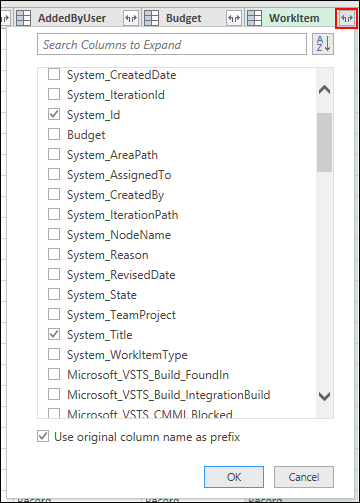Click the scroll down arrow of column list
This screenshot has width=360, height=503.
click(324, 396)
